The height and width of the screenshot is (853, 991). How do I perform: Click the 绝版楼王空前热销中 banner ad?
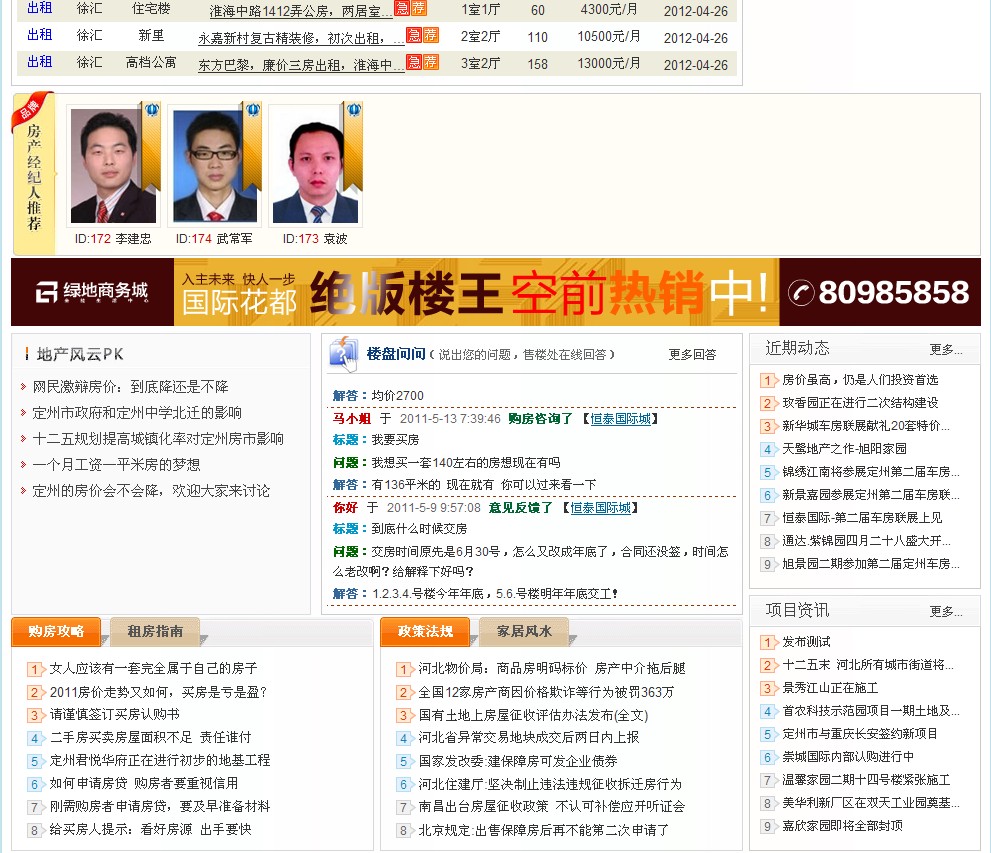(496, 292)
